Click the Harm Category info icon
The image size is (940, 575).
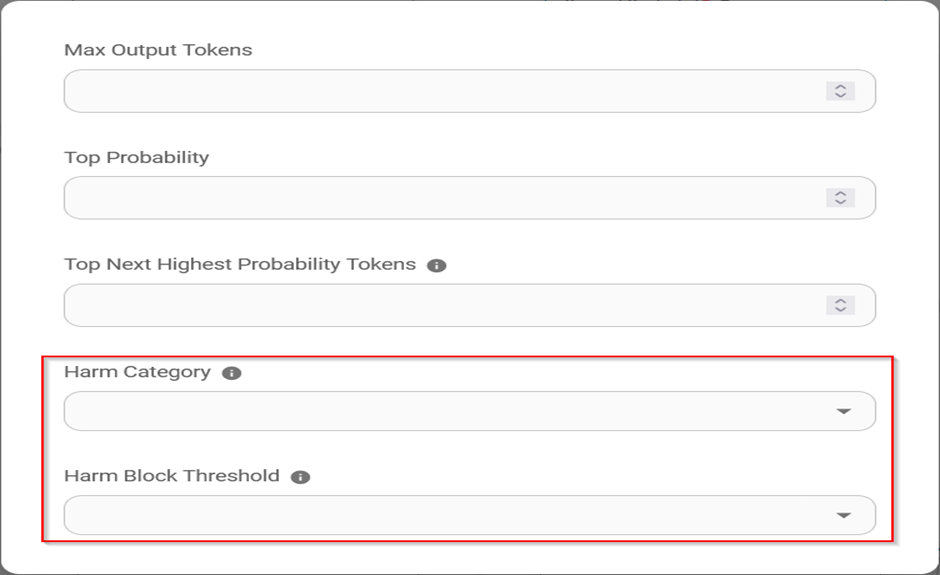[232, 373]
